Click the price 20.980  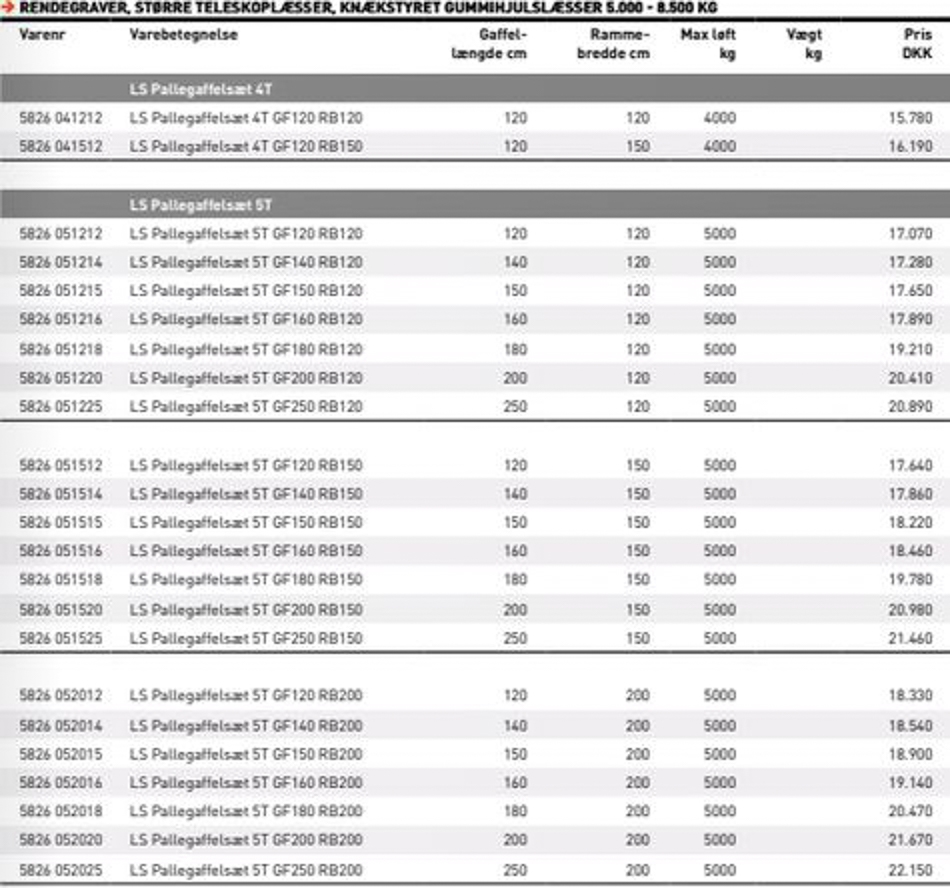[x=910, y=609]
